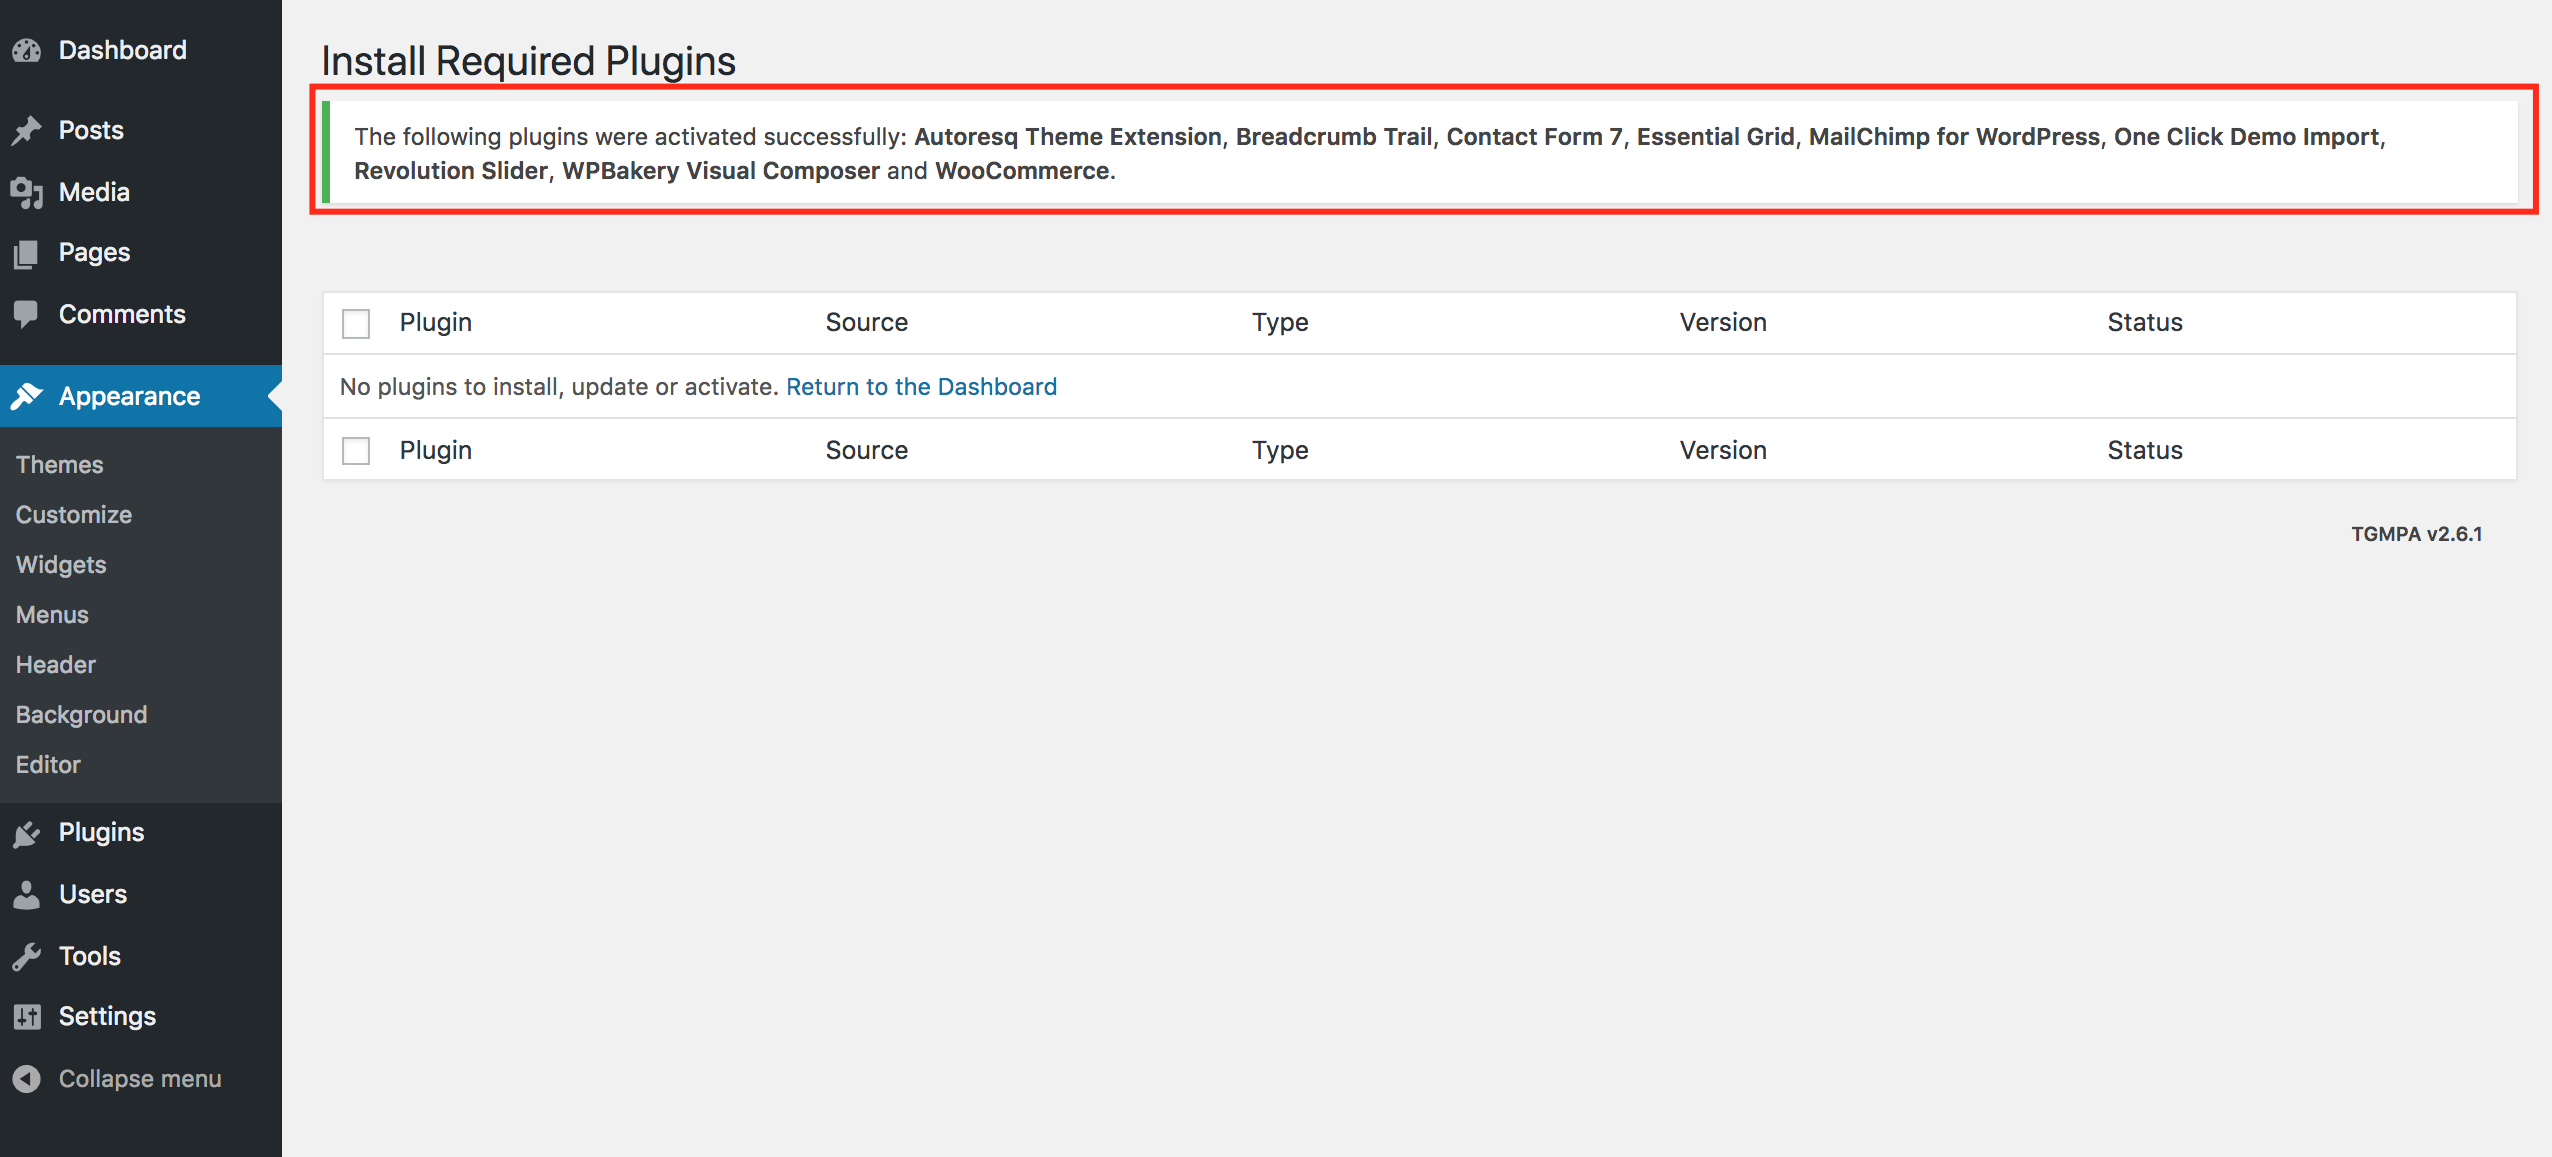The height and width of the screenshot is (1157, 2552).
Task: Click the Dashboard gauge icon
Action: [27, 50]
